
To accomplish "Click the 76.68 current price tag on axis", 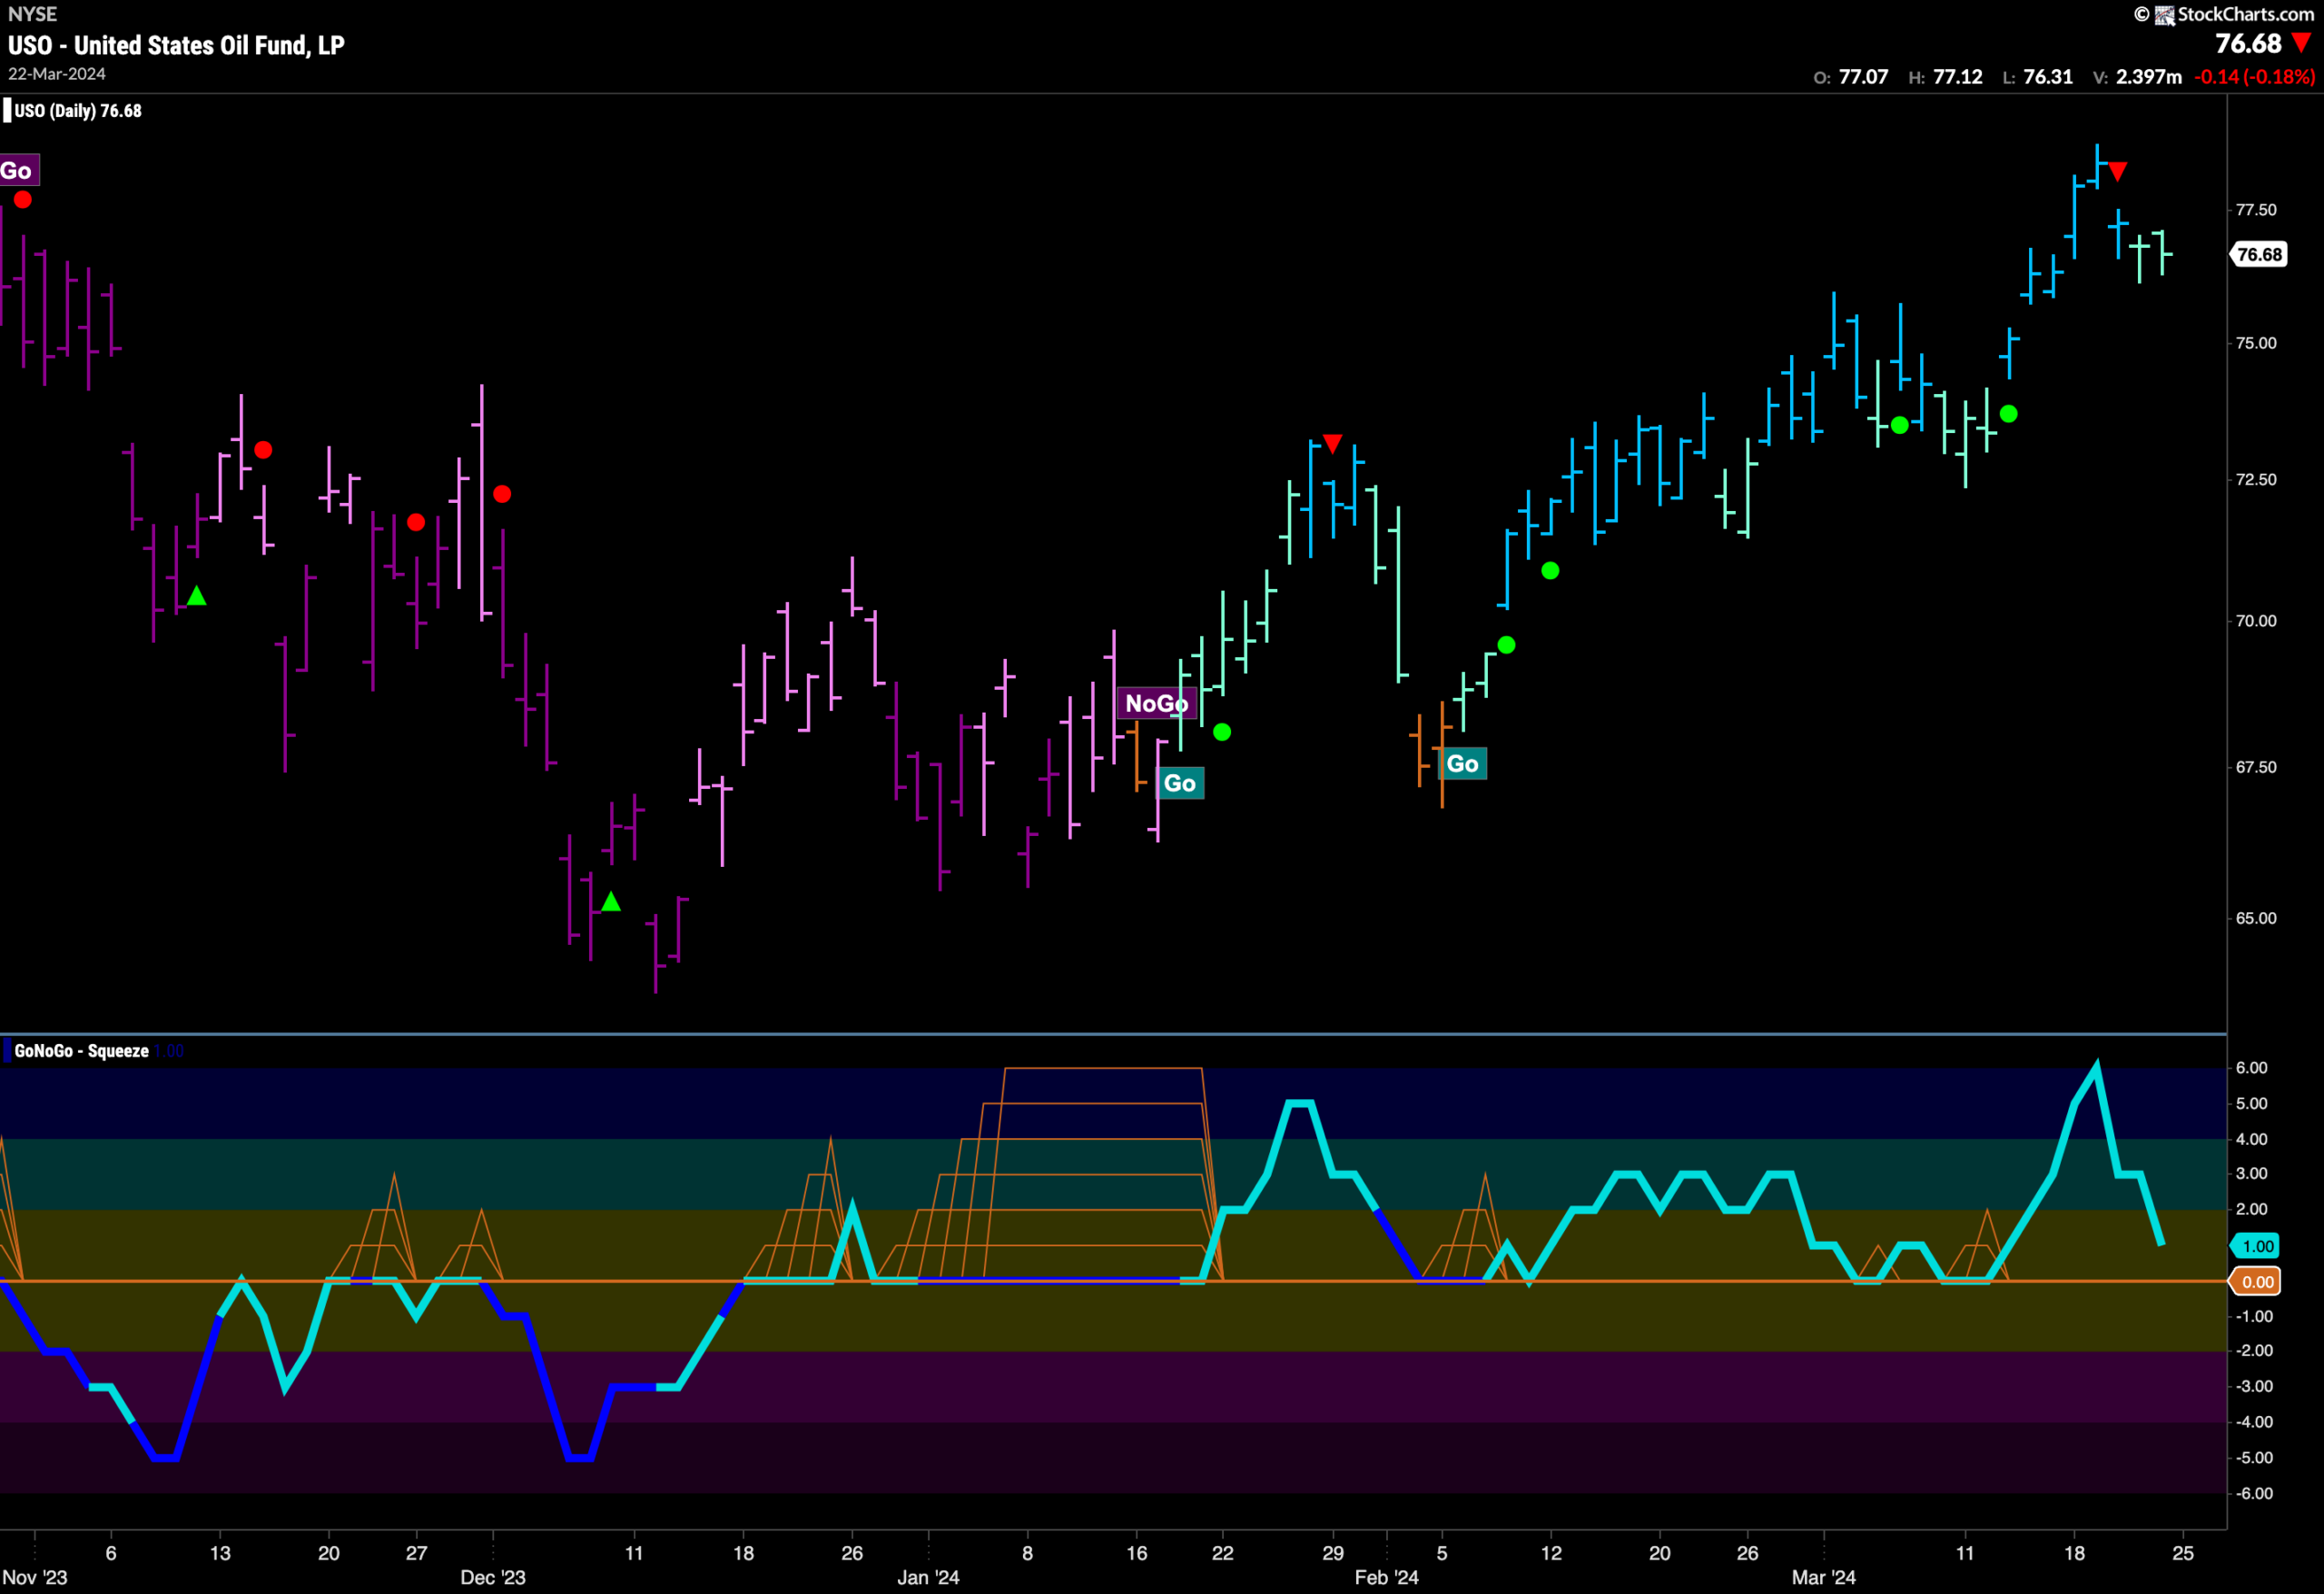I will pos(2259,254).
